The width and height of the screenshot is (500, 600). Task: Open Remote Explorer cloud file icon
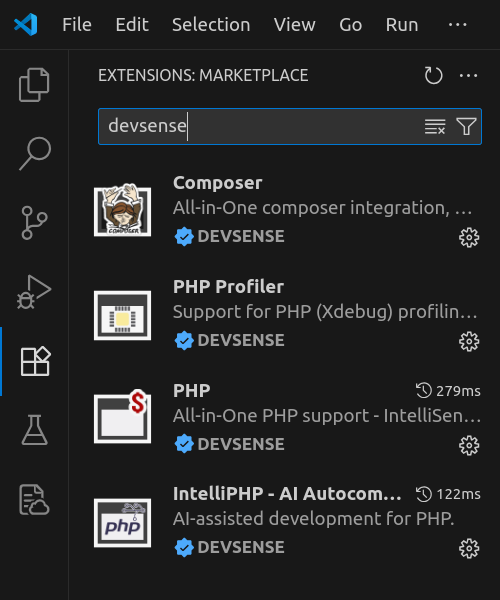34,499
